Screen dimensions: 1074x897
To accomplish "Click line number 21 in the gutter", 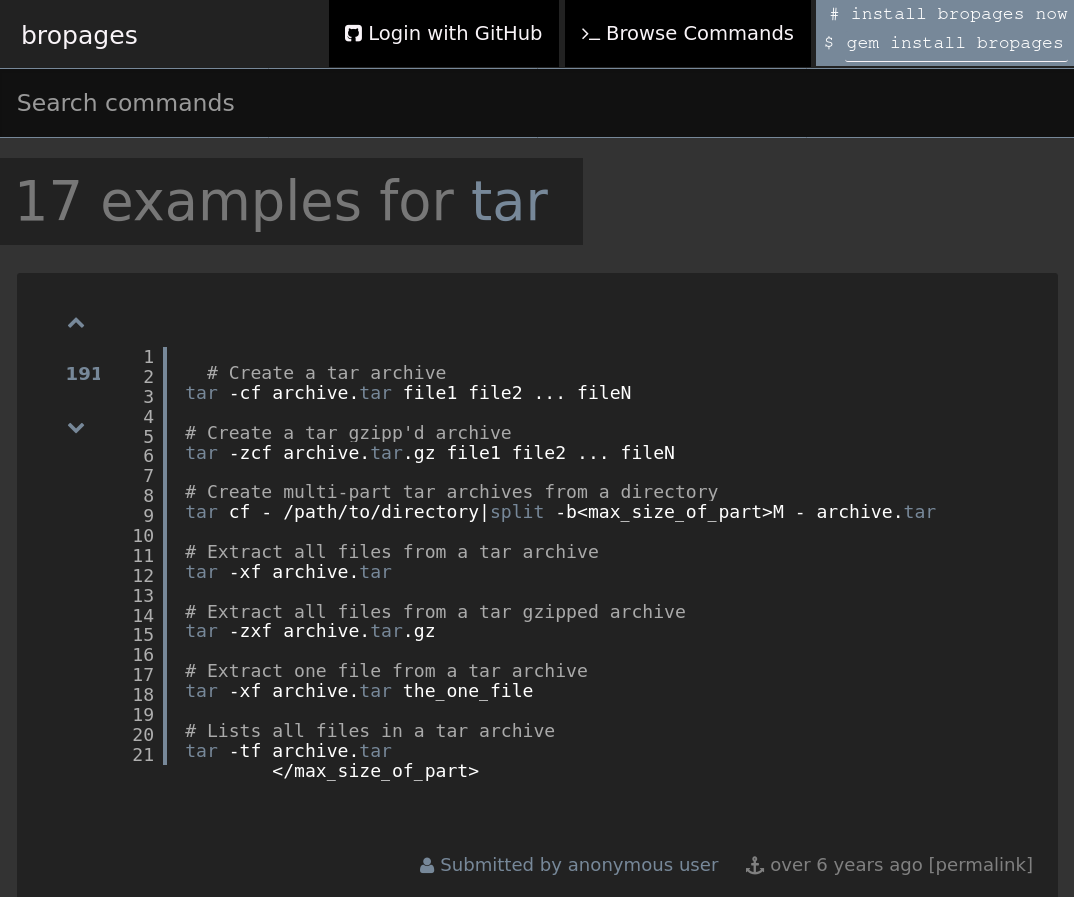I will pyautogui.click(x=144, y=755).
